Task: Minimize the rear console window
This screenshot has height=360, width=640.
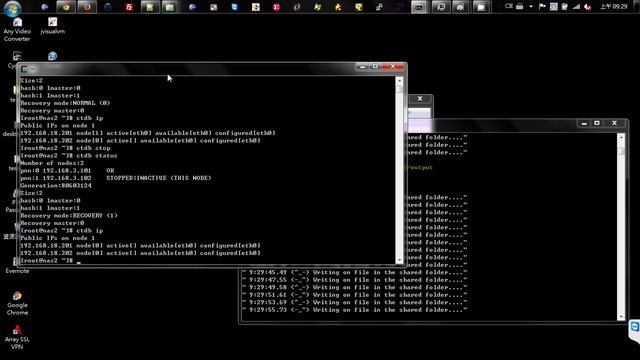Action: [x=584, y=123]
